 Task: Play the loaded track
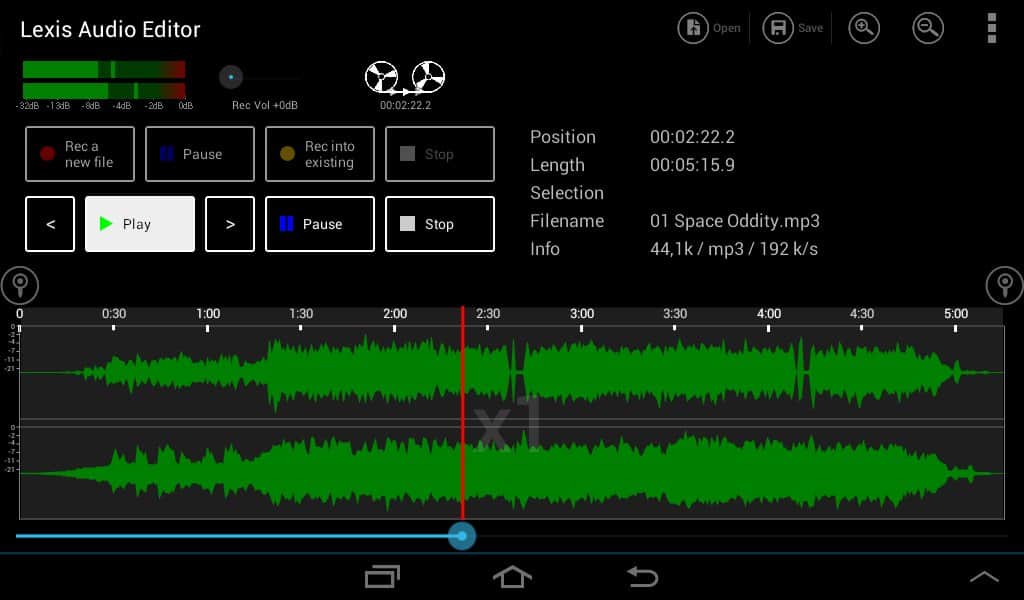pyautogui.click(x=140, y=224)
